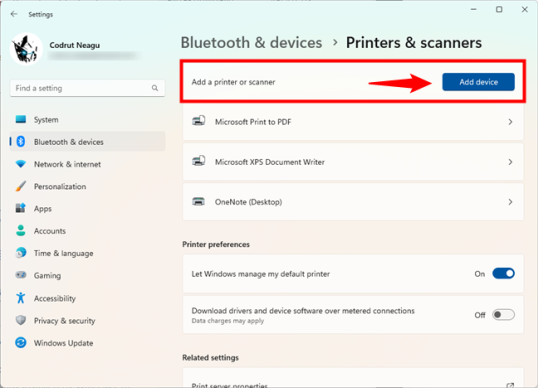The image size is (538, 388).
Task: Click the Microsoft Print to PDF printer icon
Action: click(199, 121)
